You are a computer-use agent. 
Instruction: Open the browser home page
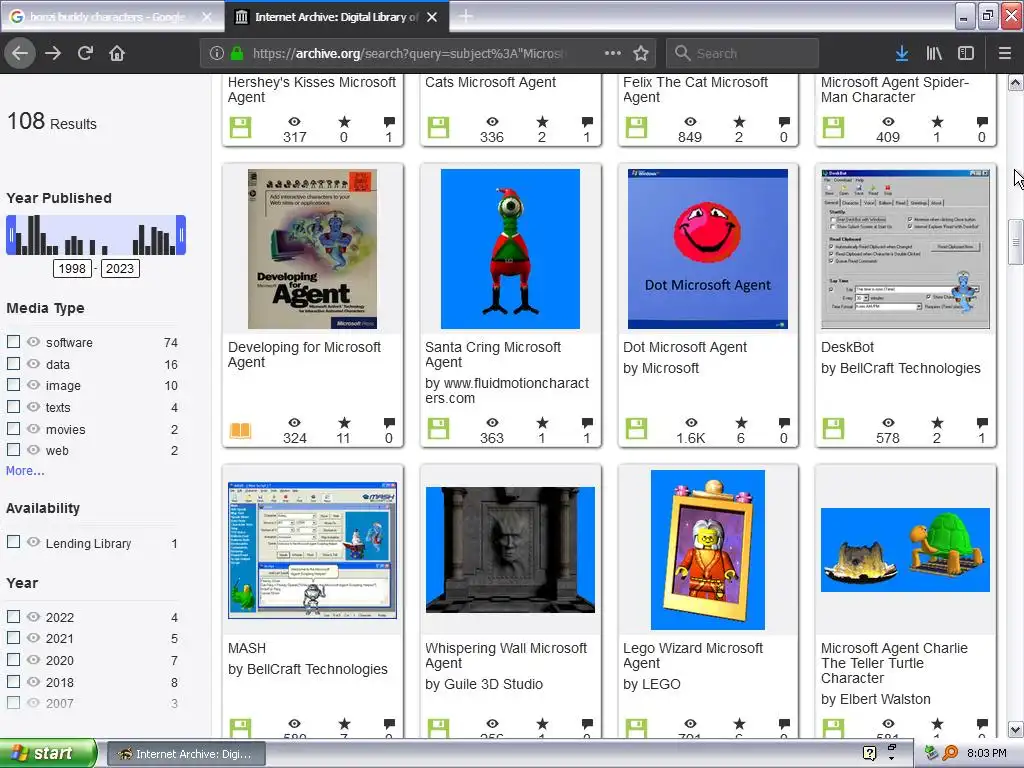tap(117, 53)
